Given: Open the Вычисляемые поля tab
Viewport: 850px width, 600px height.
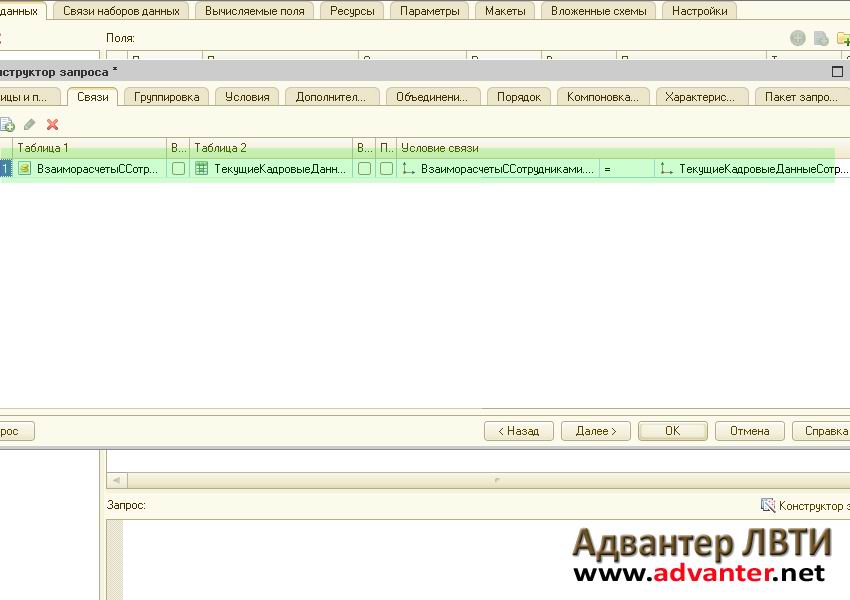Looking at the screenshot, I should (255, 11).
